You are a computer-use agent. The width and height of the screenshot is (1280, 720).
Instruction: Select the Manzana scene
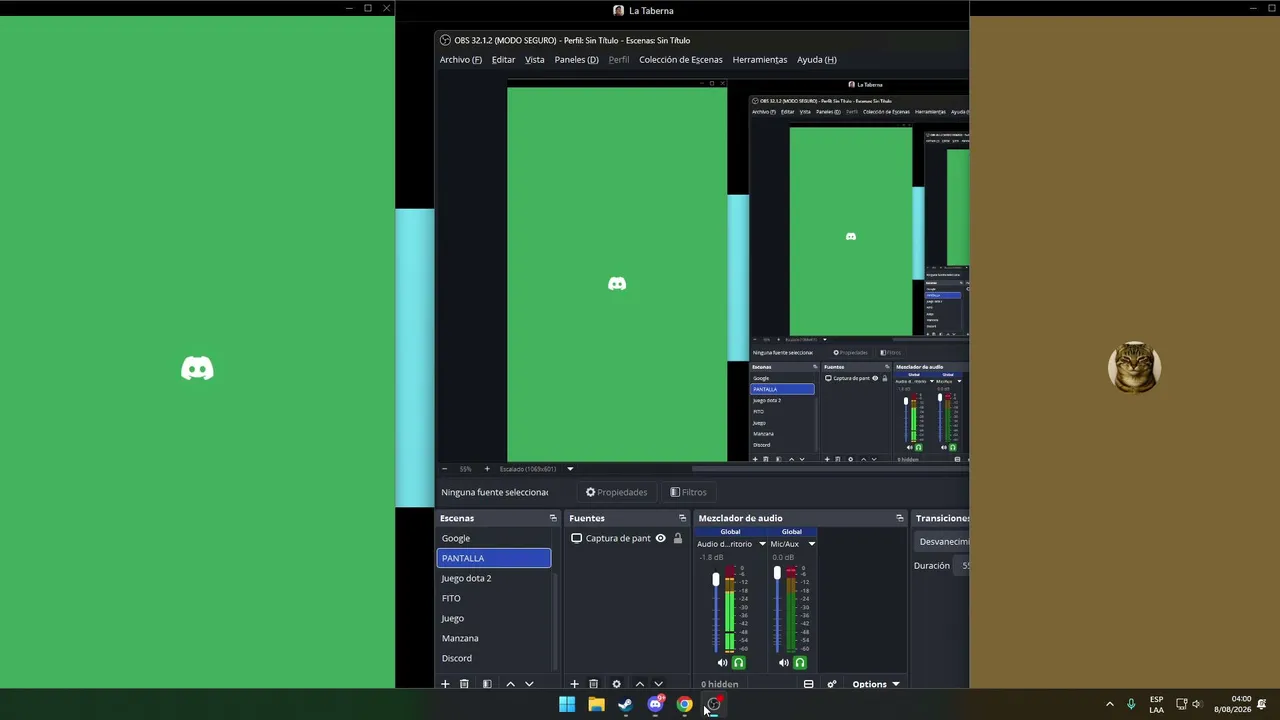click(494, 638)
